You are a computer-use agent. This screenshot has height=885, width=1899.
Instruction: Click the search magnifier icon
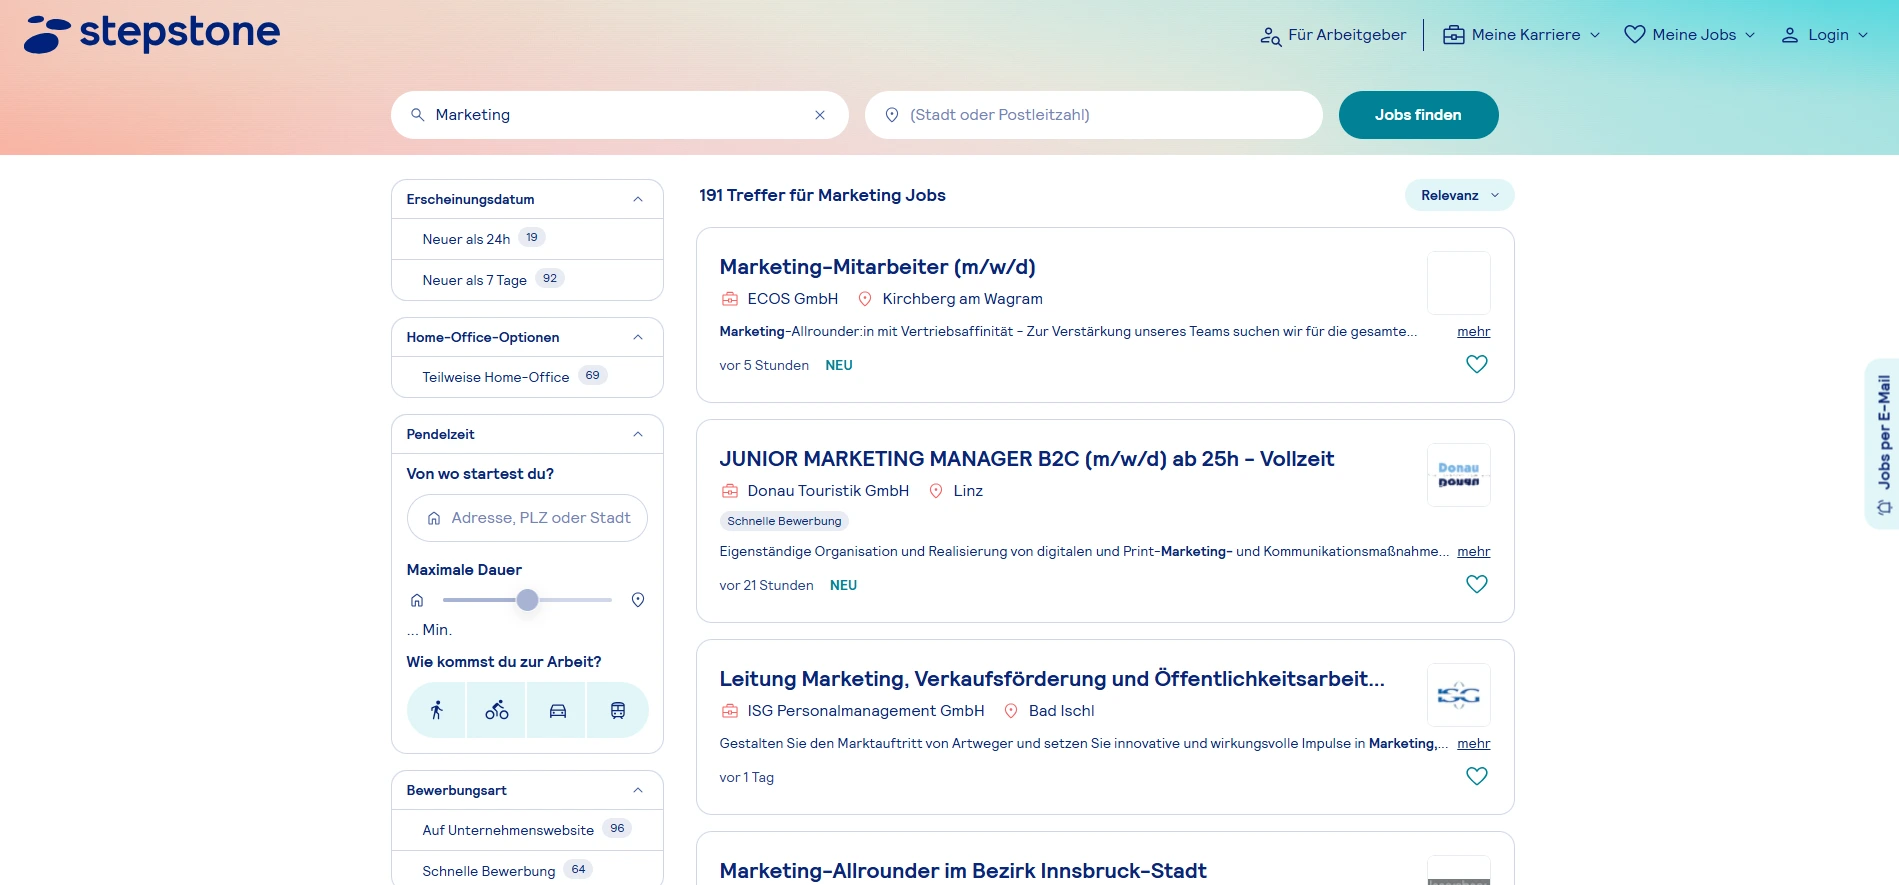pyautogui.click(x=418, y=115)
